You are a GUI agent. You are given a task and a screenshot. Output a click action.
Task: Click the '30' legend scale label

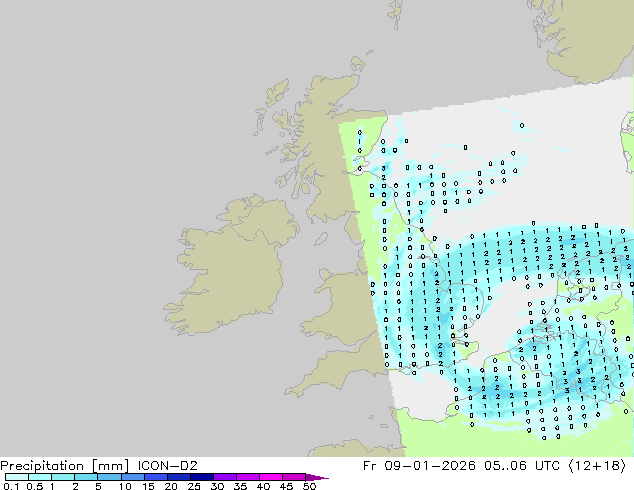tap(217, 486)
